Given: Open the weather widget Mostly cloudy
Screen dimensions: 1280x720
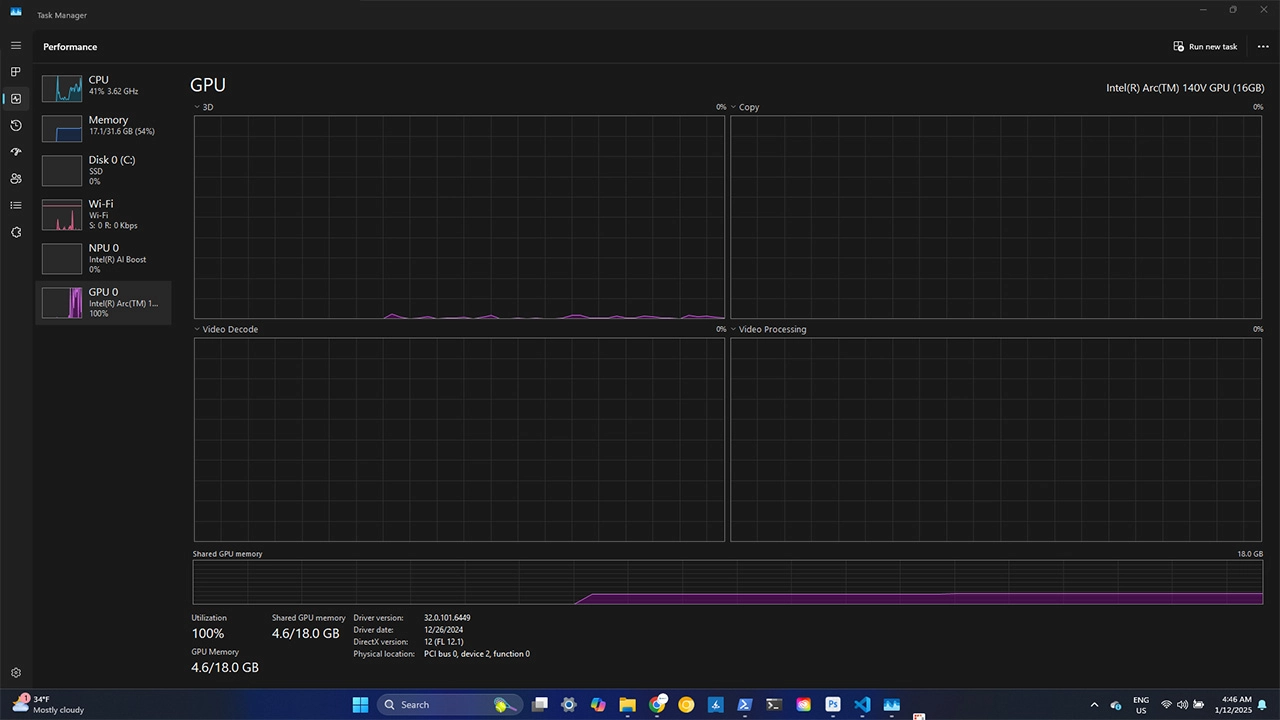Looking at the screenshot, I should pos(48,704).
